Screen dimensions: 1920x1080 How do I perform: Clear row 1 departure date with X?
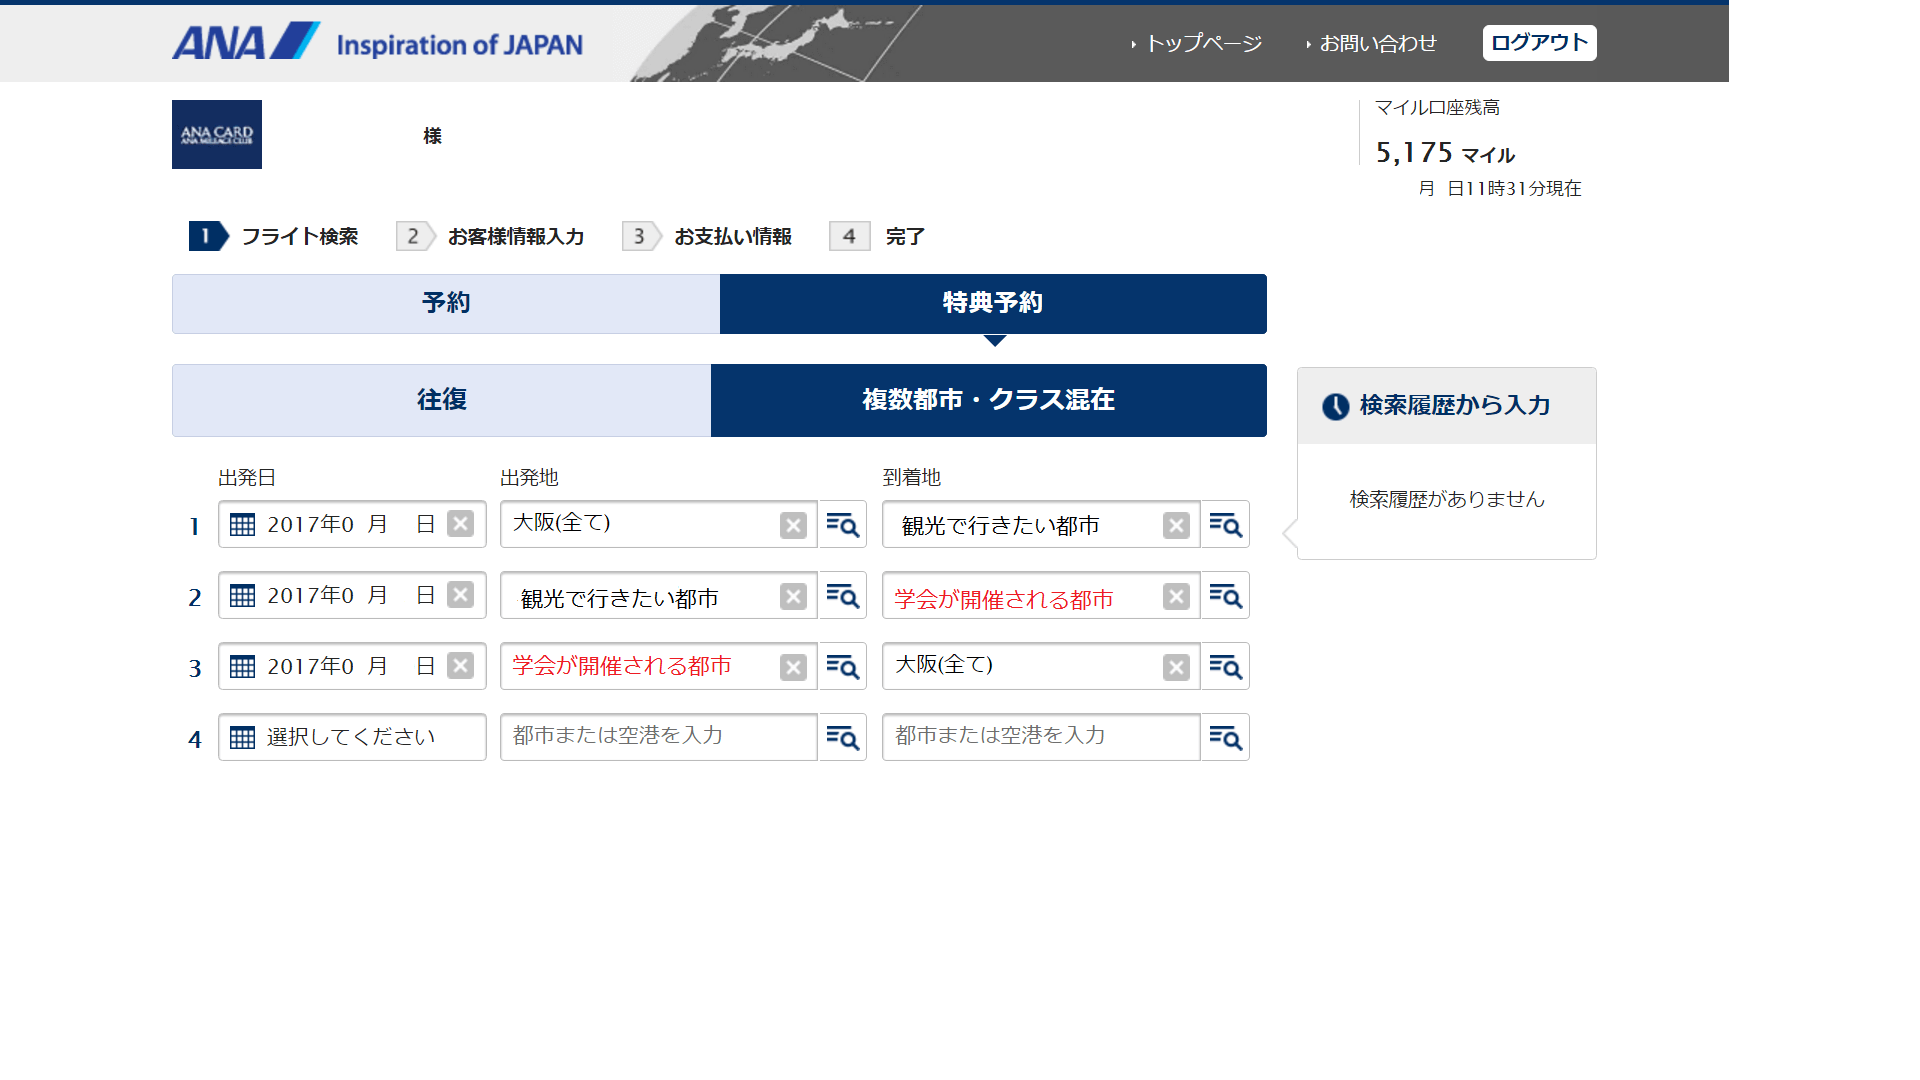tap(460, 524)
